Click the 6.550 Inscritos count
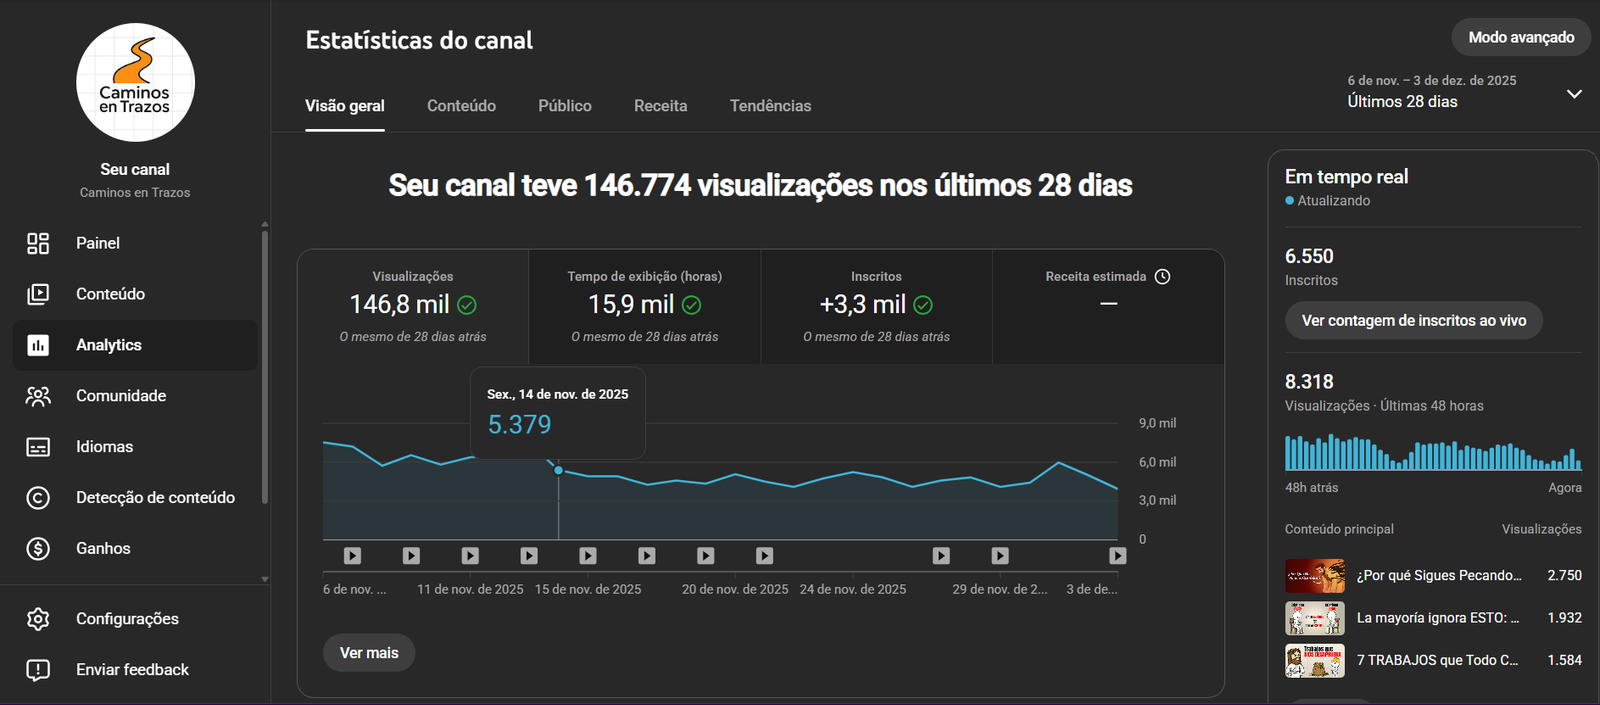1600x705 pixels. point(1309,257)
